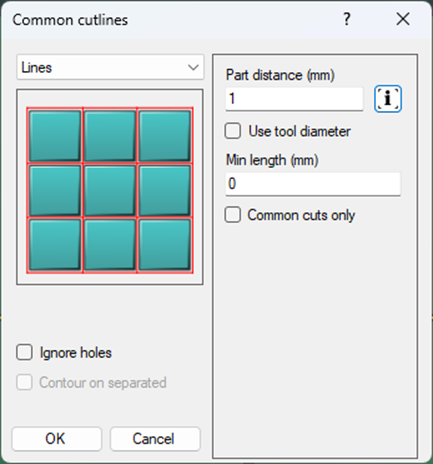Click the center teal tile in the preview
The height and width of the screenshot is (464, 433).
point(110,191)
